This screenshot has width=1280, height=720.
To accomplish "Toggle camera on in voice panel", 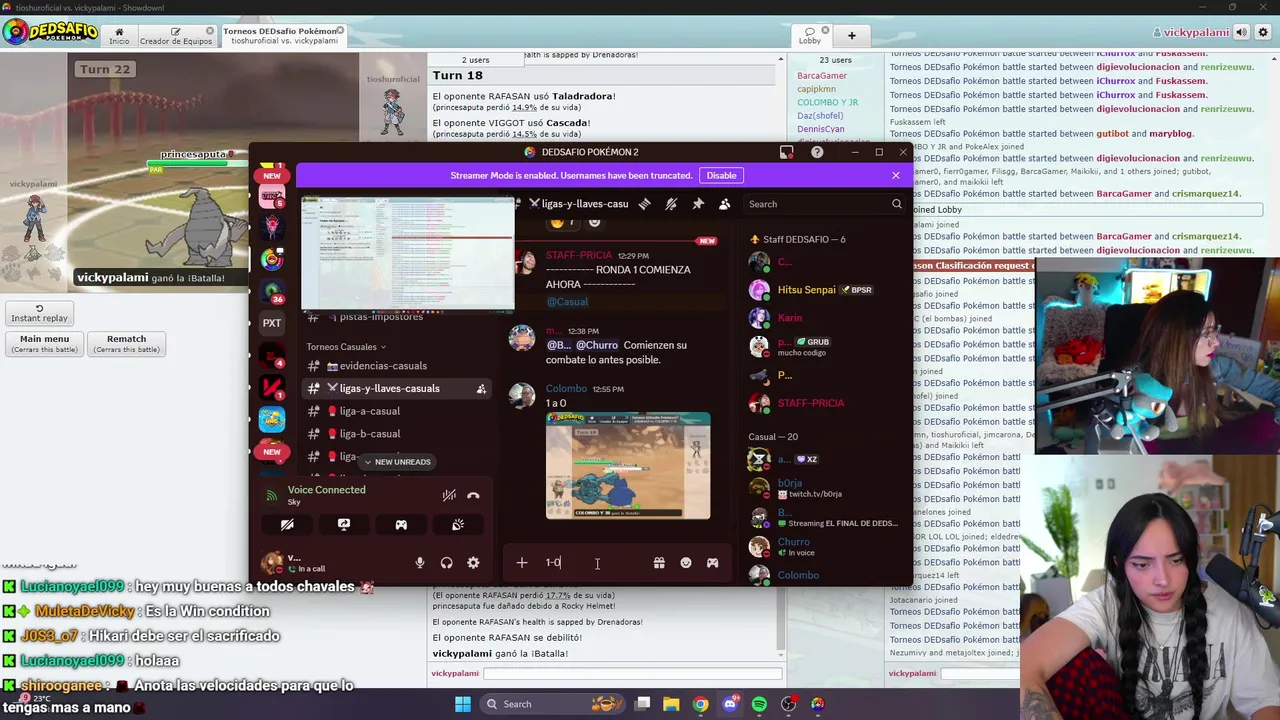I will click(287, 524).
